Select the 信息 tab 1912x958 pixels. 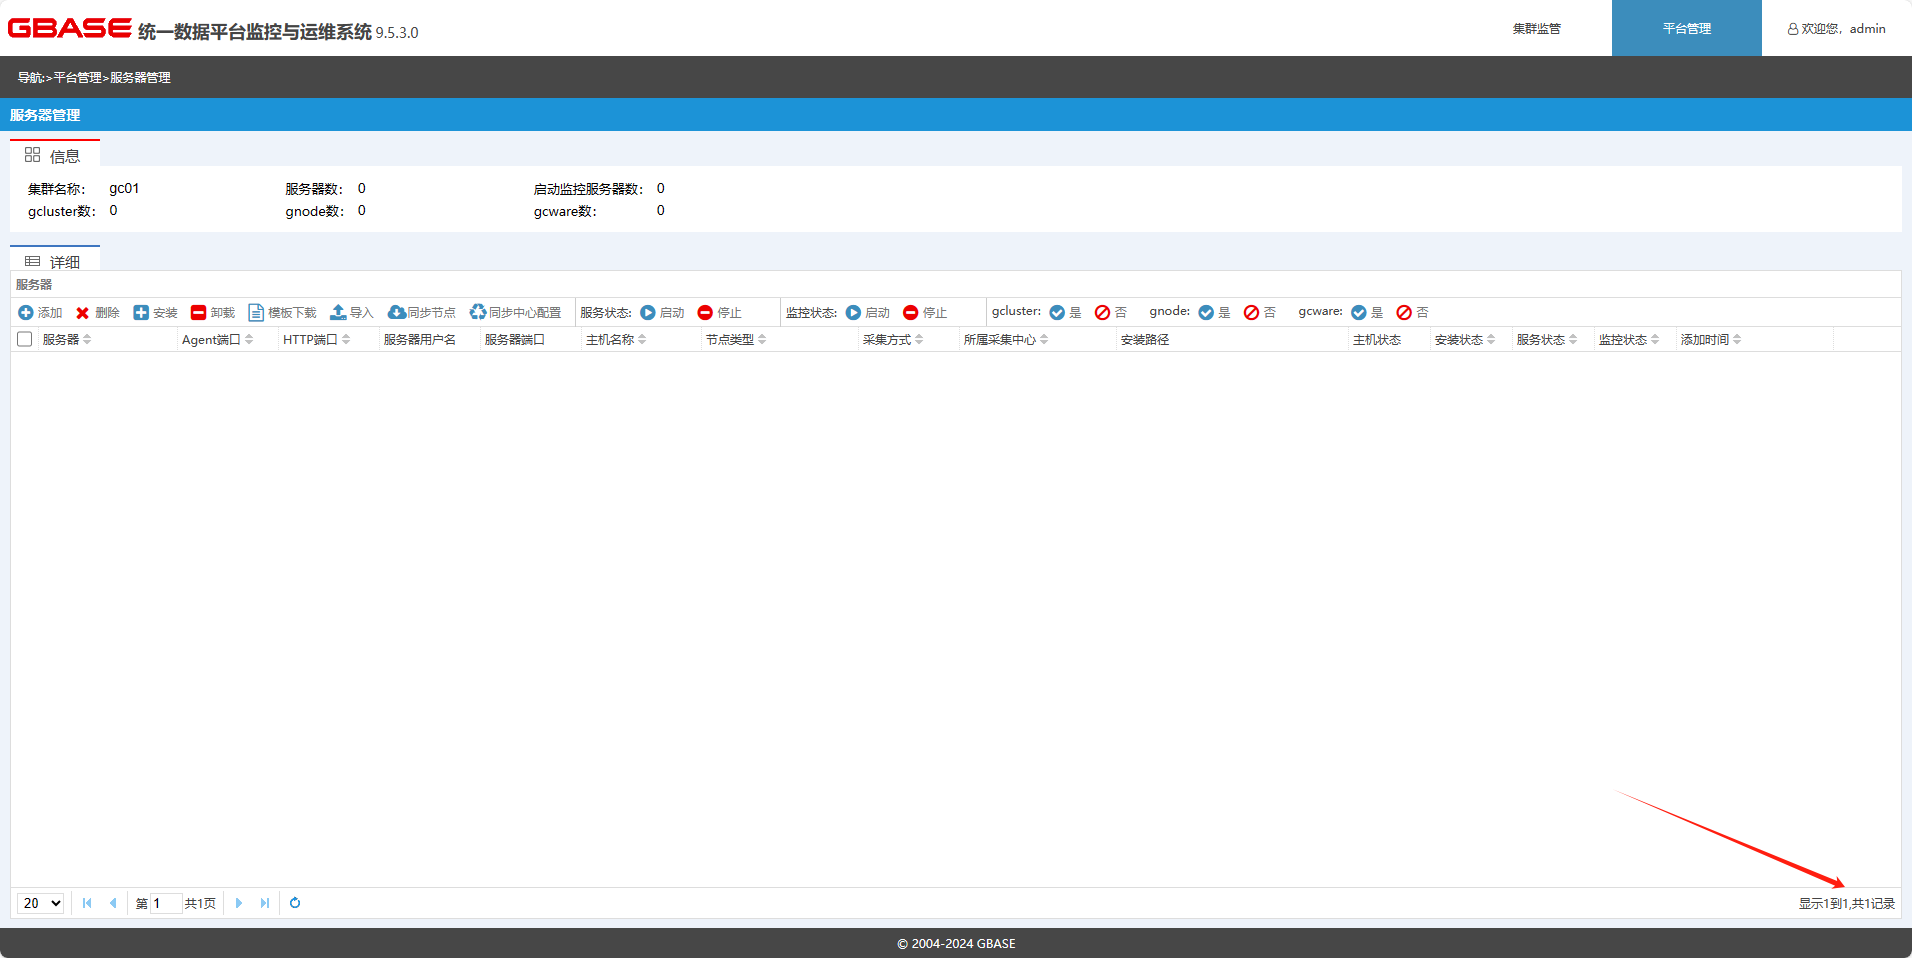coord(55,155)
